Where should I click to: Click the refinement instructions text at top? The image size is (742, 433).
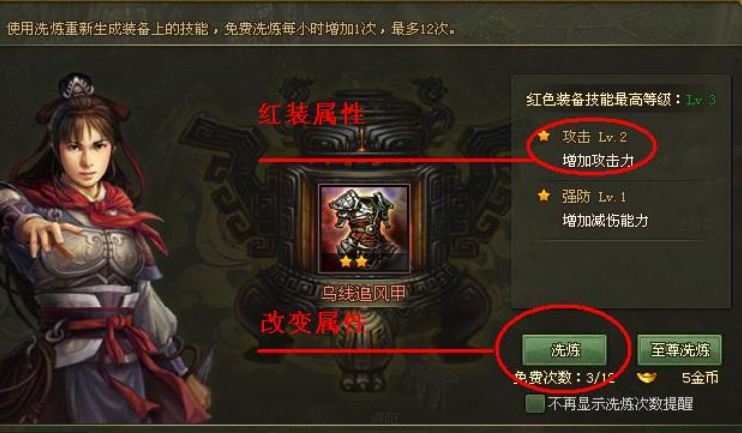pyautogui.click(x=231, y=29)
